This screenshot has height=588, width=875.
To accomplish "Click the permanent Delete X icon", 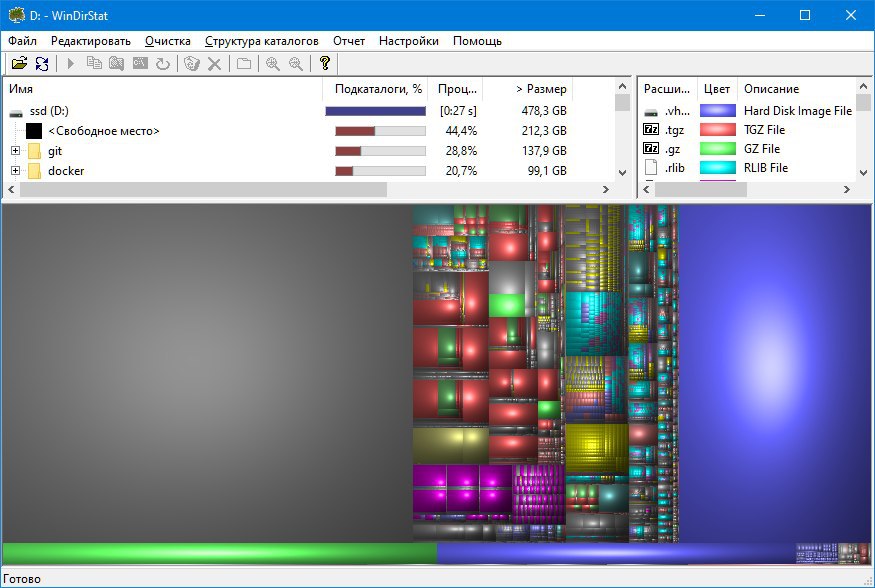I will 215,64.
